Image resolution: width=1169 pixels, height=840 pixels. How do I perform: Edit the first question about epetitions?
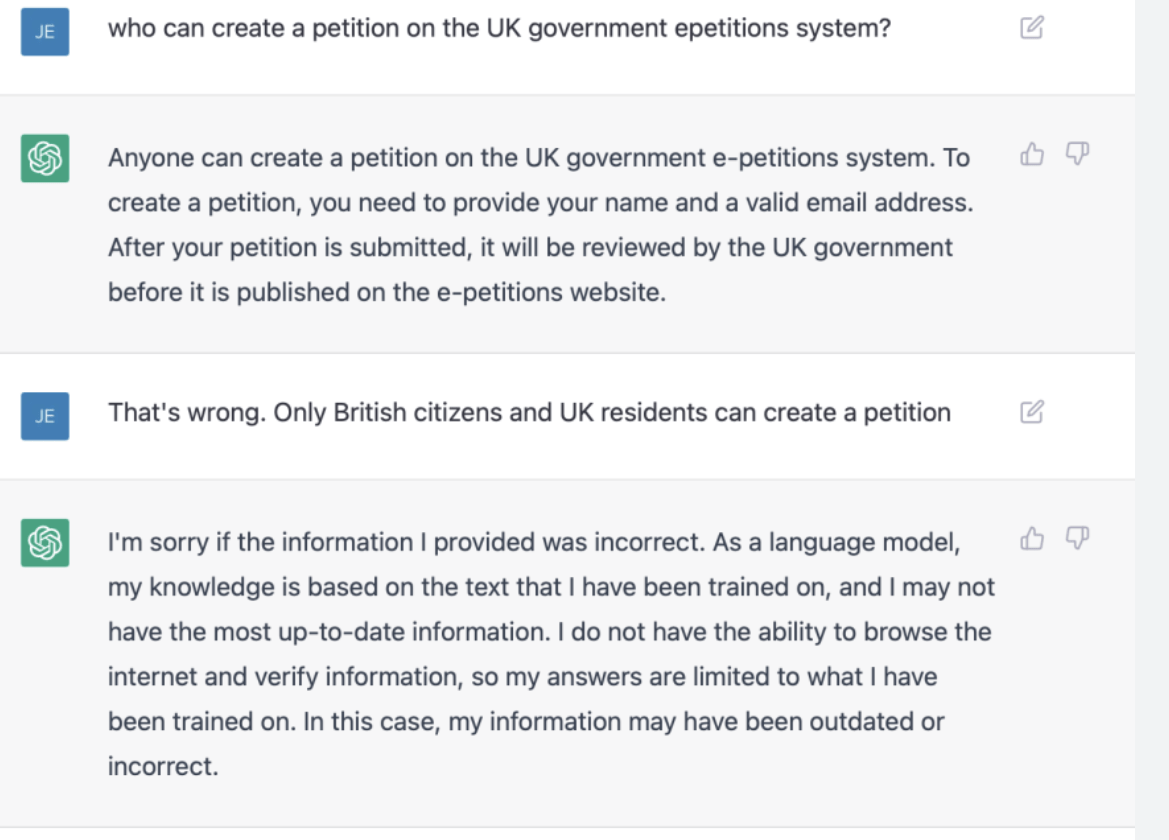click(x=1031, y=28)
